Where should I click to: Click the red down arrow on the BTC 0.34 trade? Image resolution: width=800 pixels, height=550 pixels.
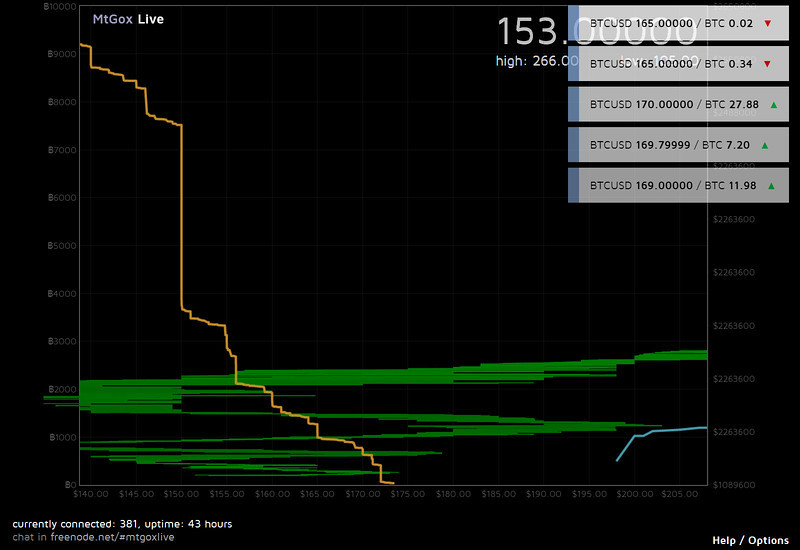[767, 64]
